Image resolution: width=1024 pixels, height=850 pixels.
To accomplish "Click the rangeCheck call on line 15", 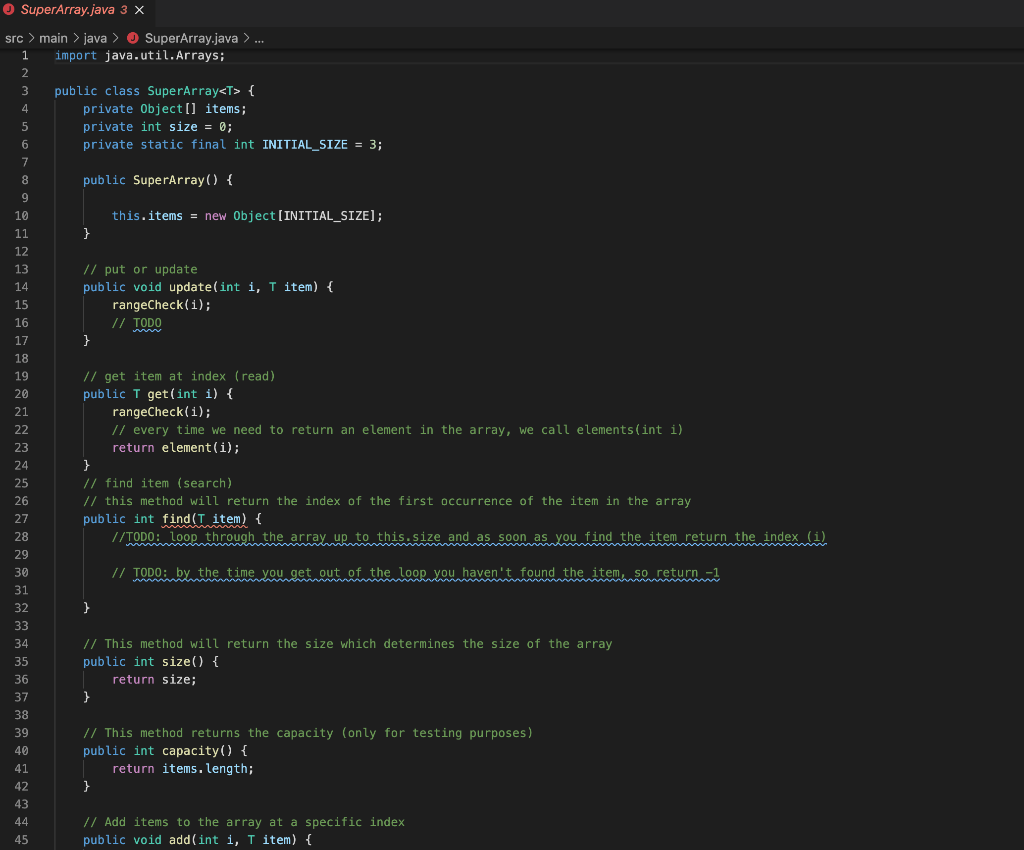I will pos(146,304).
